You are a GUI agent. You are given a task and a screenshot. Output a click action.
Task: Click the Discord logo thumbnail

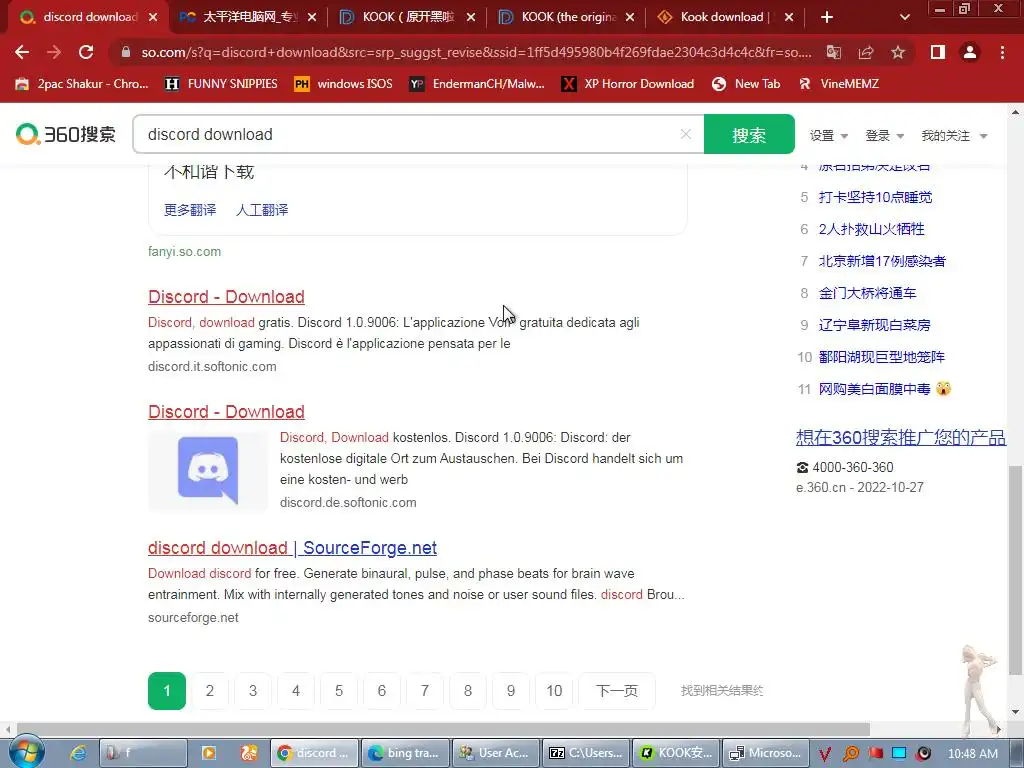tap(208, 470)
